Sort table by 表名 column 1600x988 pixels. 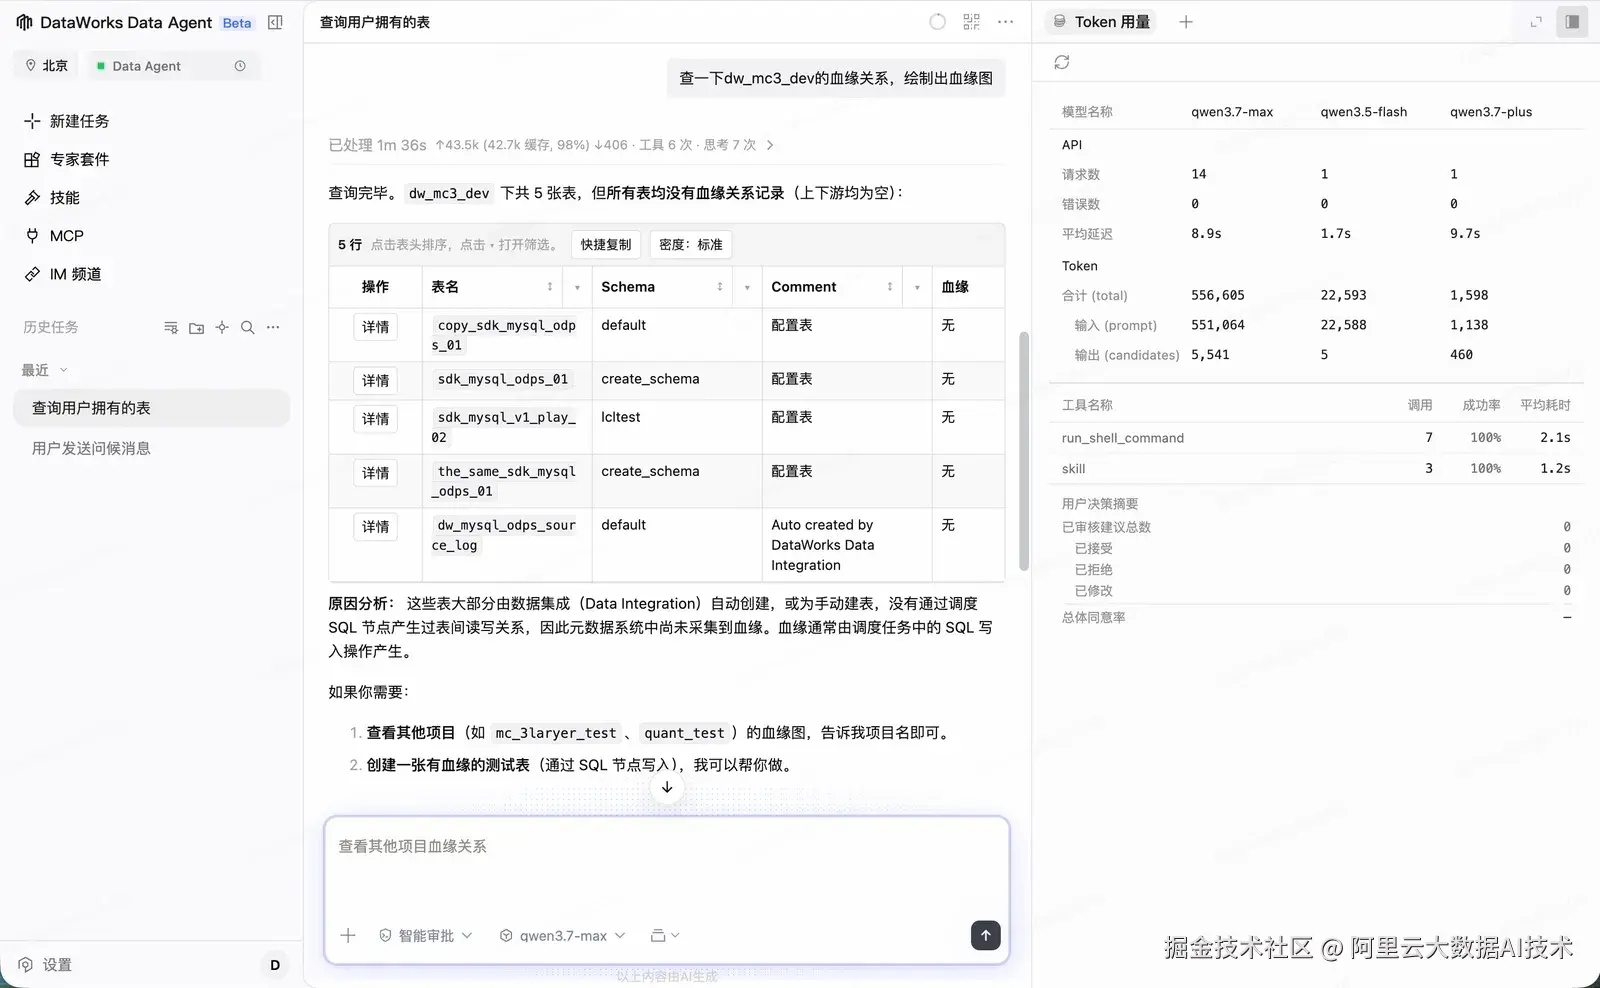(x=550, y=287)
